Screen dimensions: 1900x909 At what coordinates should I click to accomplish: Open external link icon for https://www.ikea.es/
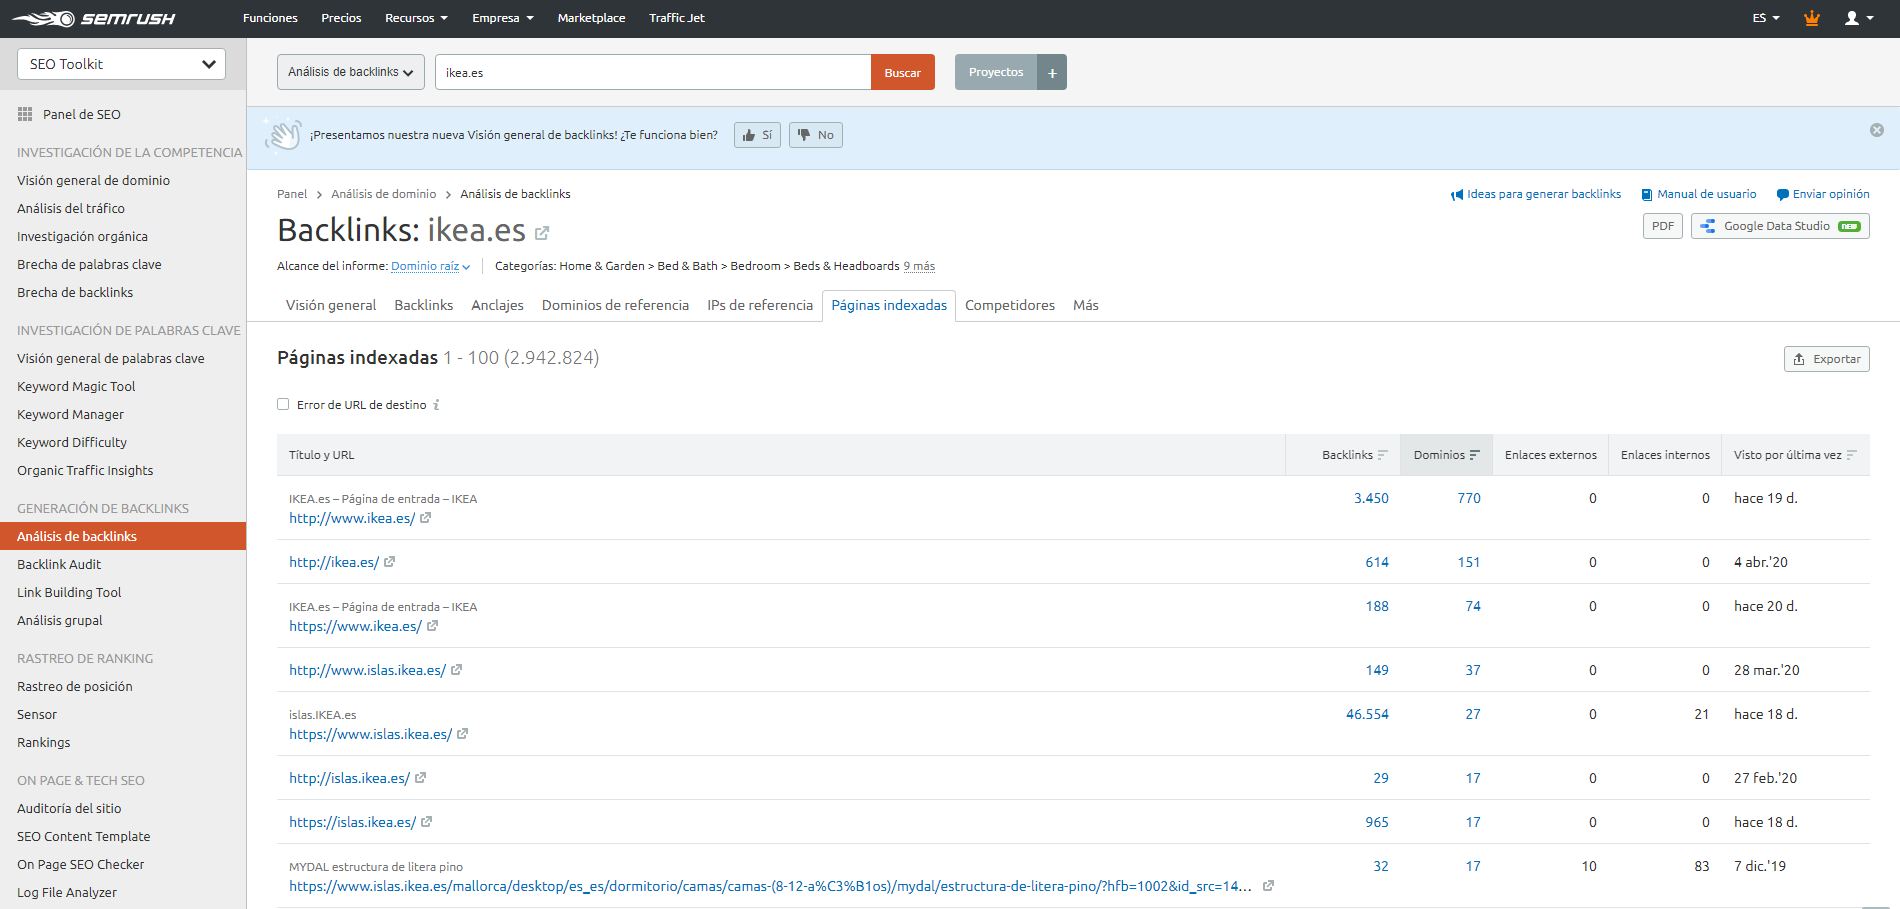tap(433, 626)
